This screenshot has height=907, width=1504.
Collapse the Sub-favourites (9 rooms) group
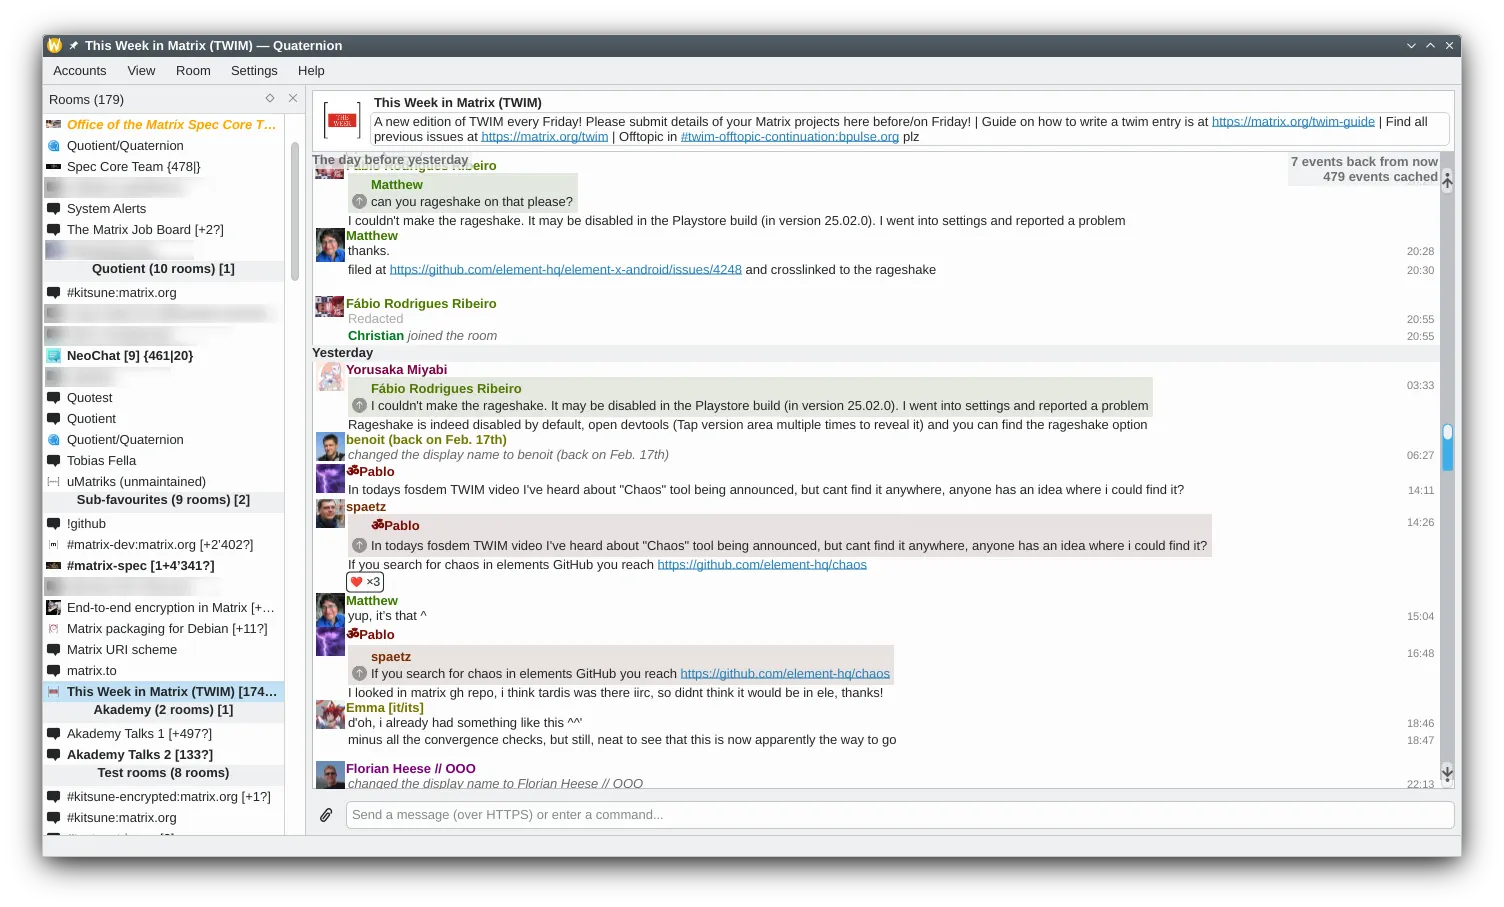(x=163, y=500)
